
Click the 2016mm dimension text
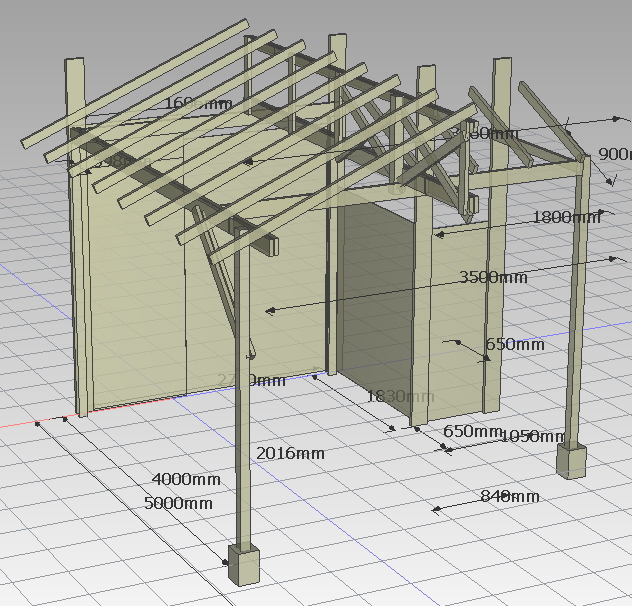290,454
